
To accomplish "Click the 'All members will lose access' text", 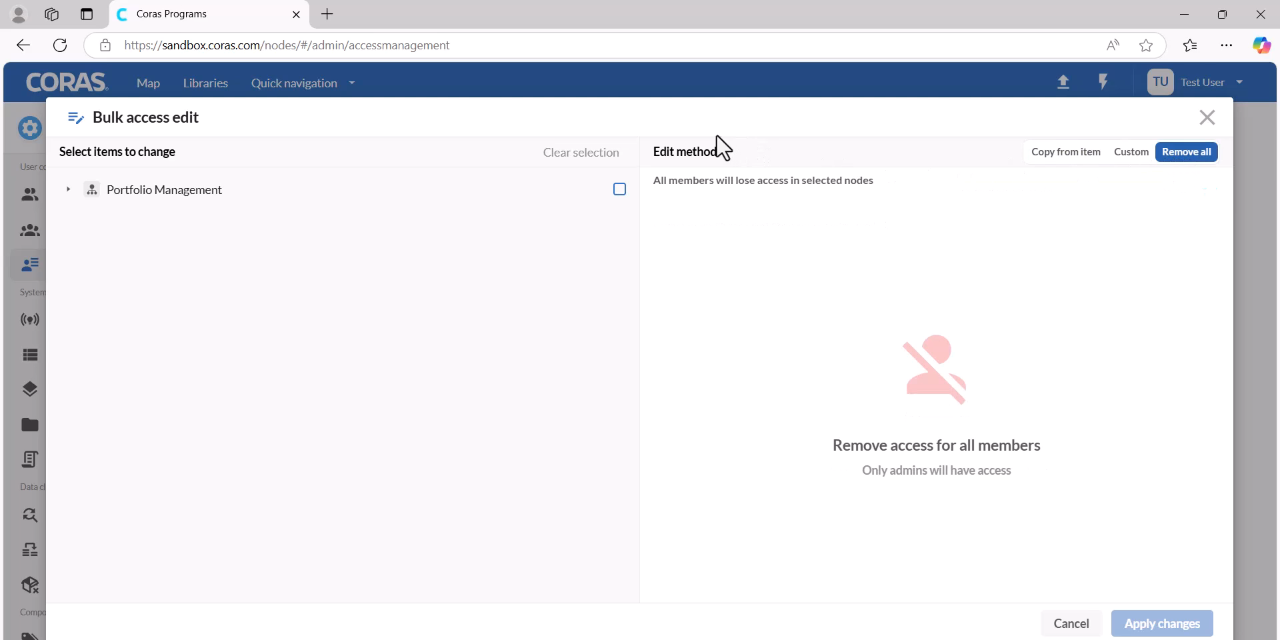I will click(763, 180).
